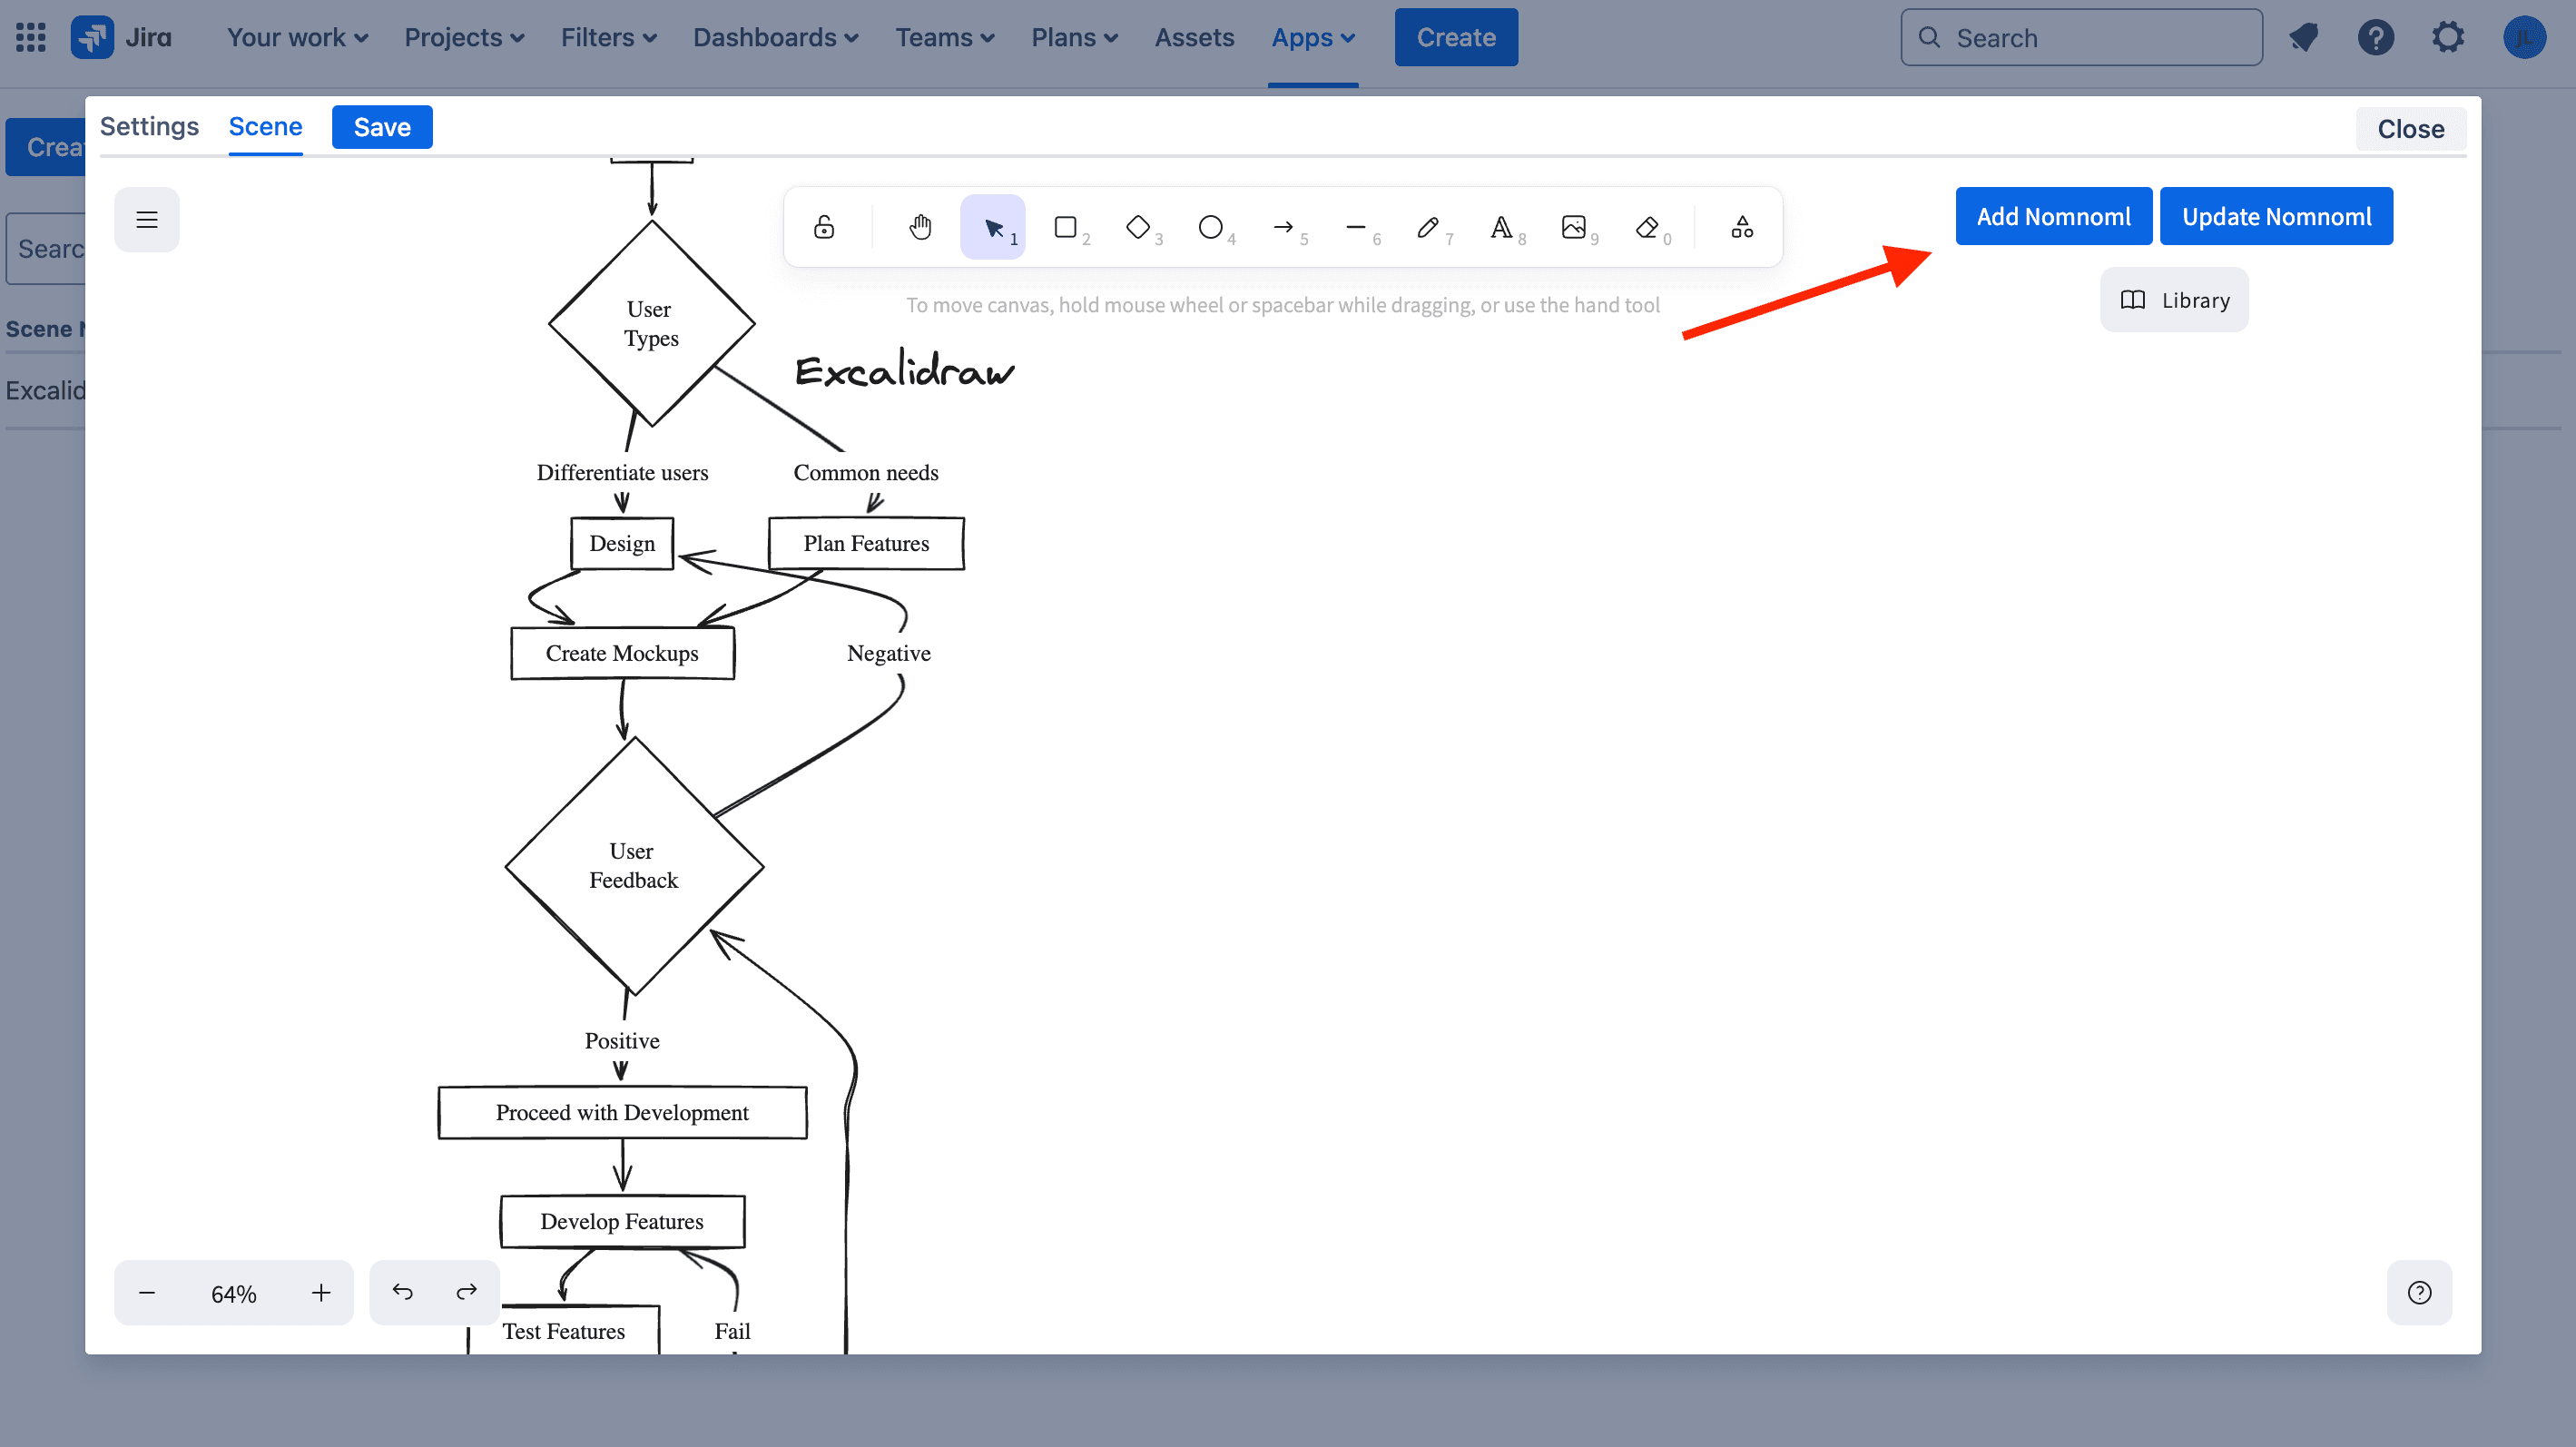Image resolution: width=2576 pixels, height=1447 pixels.
Task: Undo the last action
Action: tap(402, 1292)
